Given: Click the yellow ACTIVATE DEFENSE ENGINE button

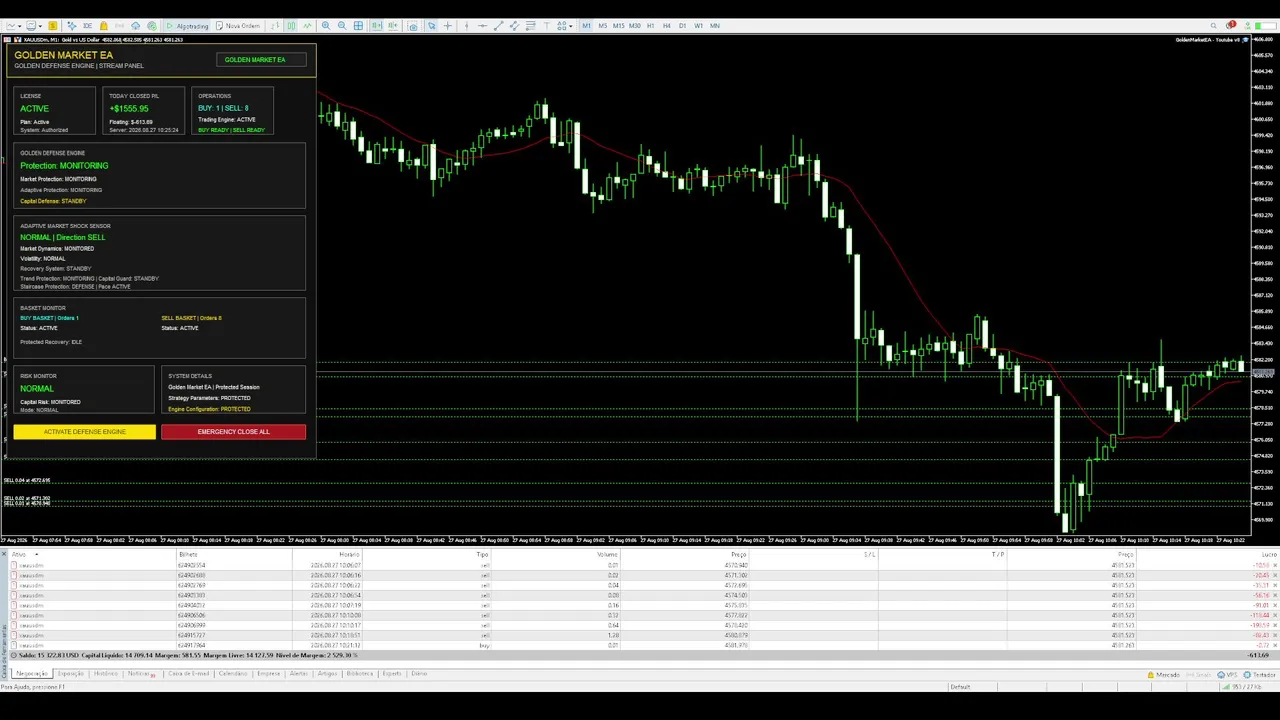Looking at the screenshot, I should click(x=85, y=432).
